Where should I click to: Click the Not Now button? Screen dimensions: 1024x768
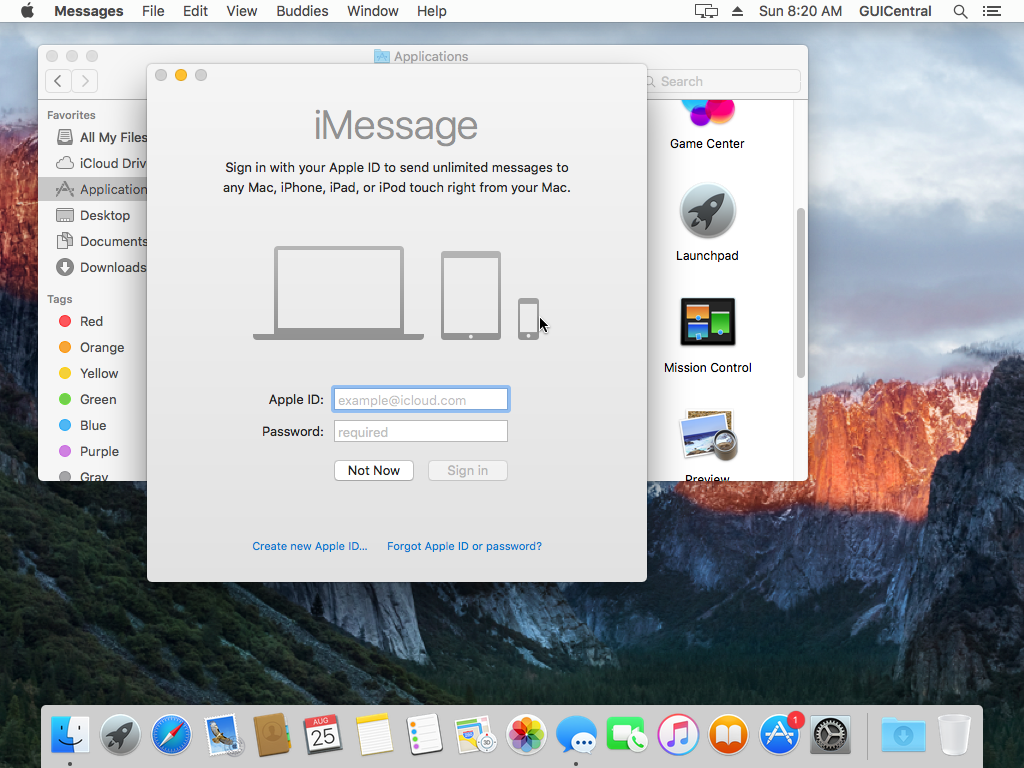(x=374, y=470)
